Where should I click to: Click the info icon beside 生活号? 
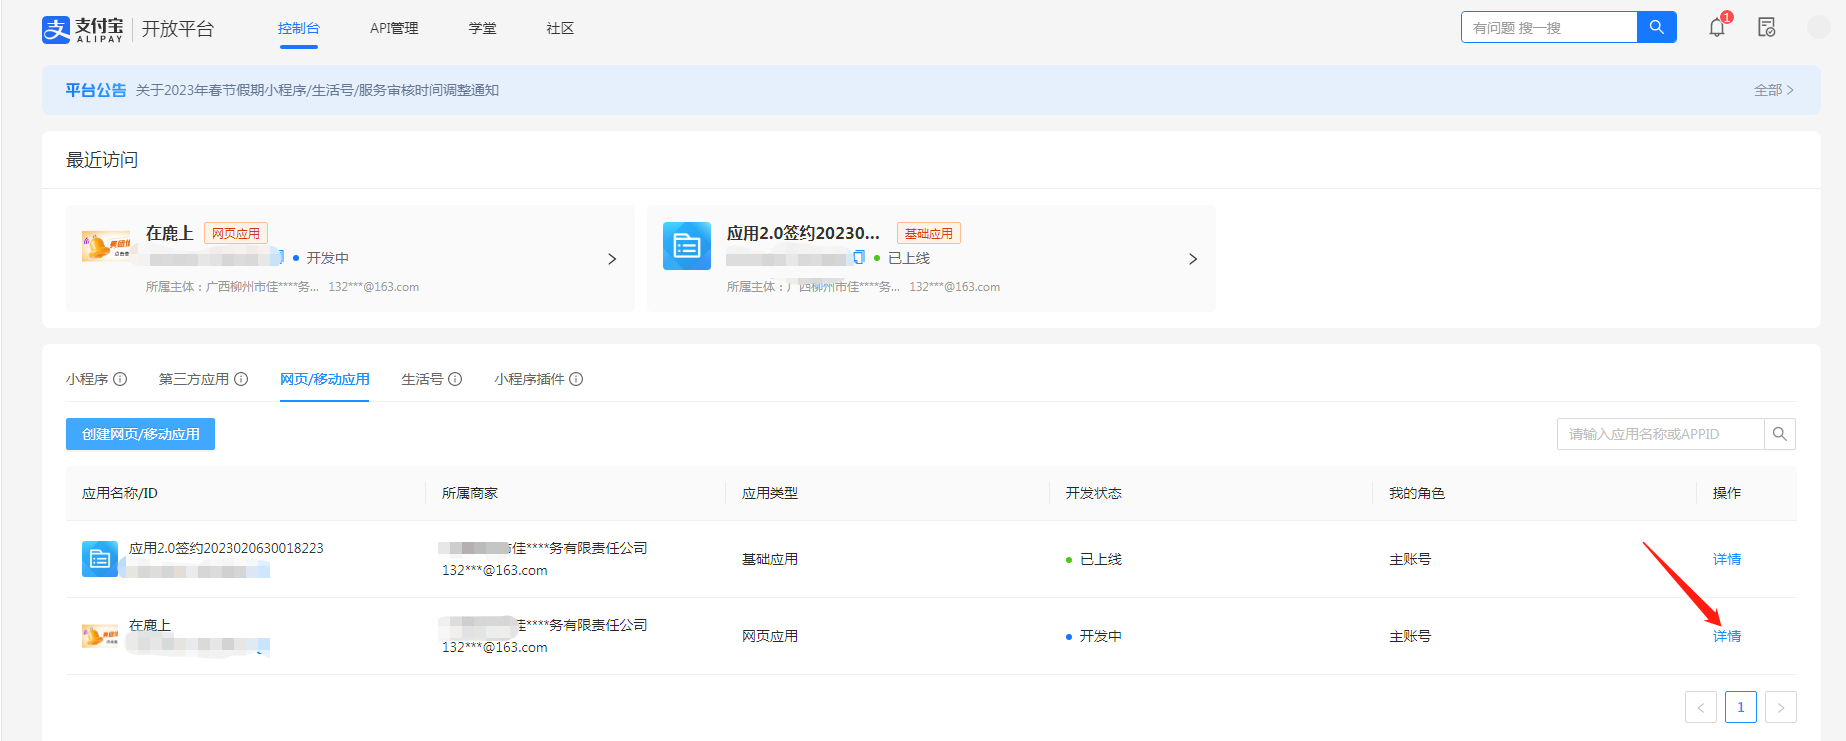(455, 379)
